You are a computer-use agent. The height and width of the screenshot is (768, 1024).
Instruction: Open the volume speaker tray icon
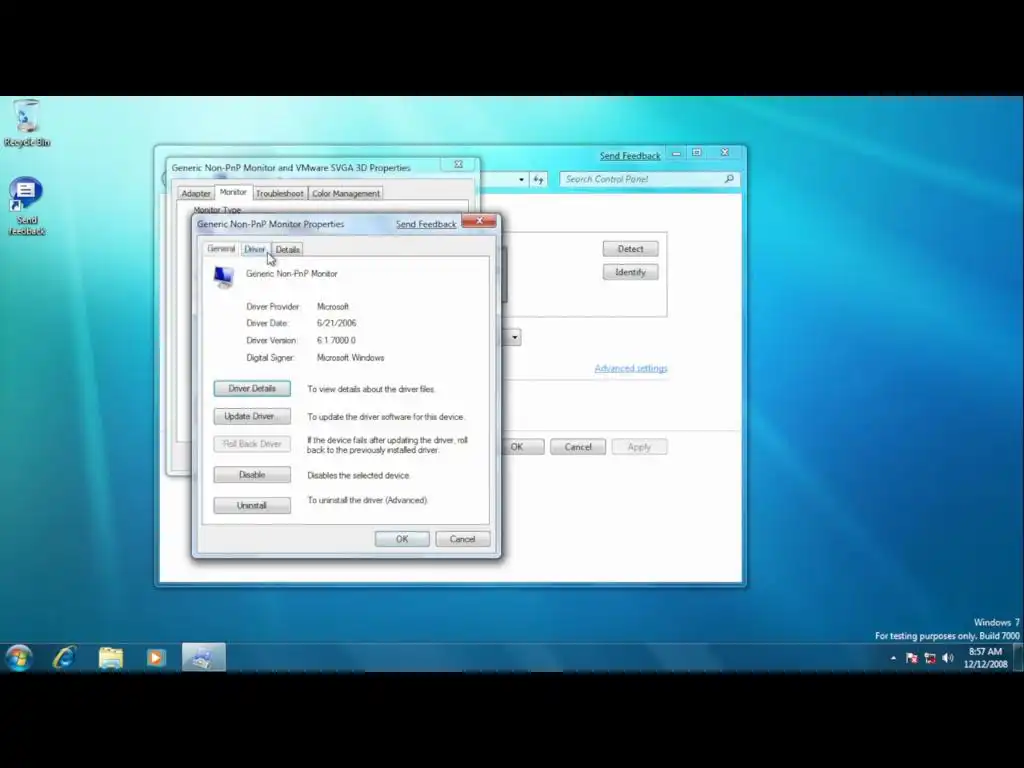948,658
